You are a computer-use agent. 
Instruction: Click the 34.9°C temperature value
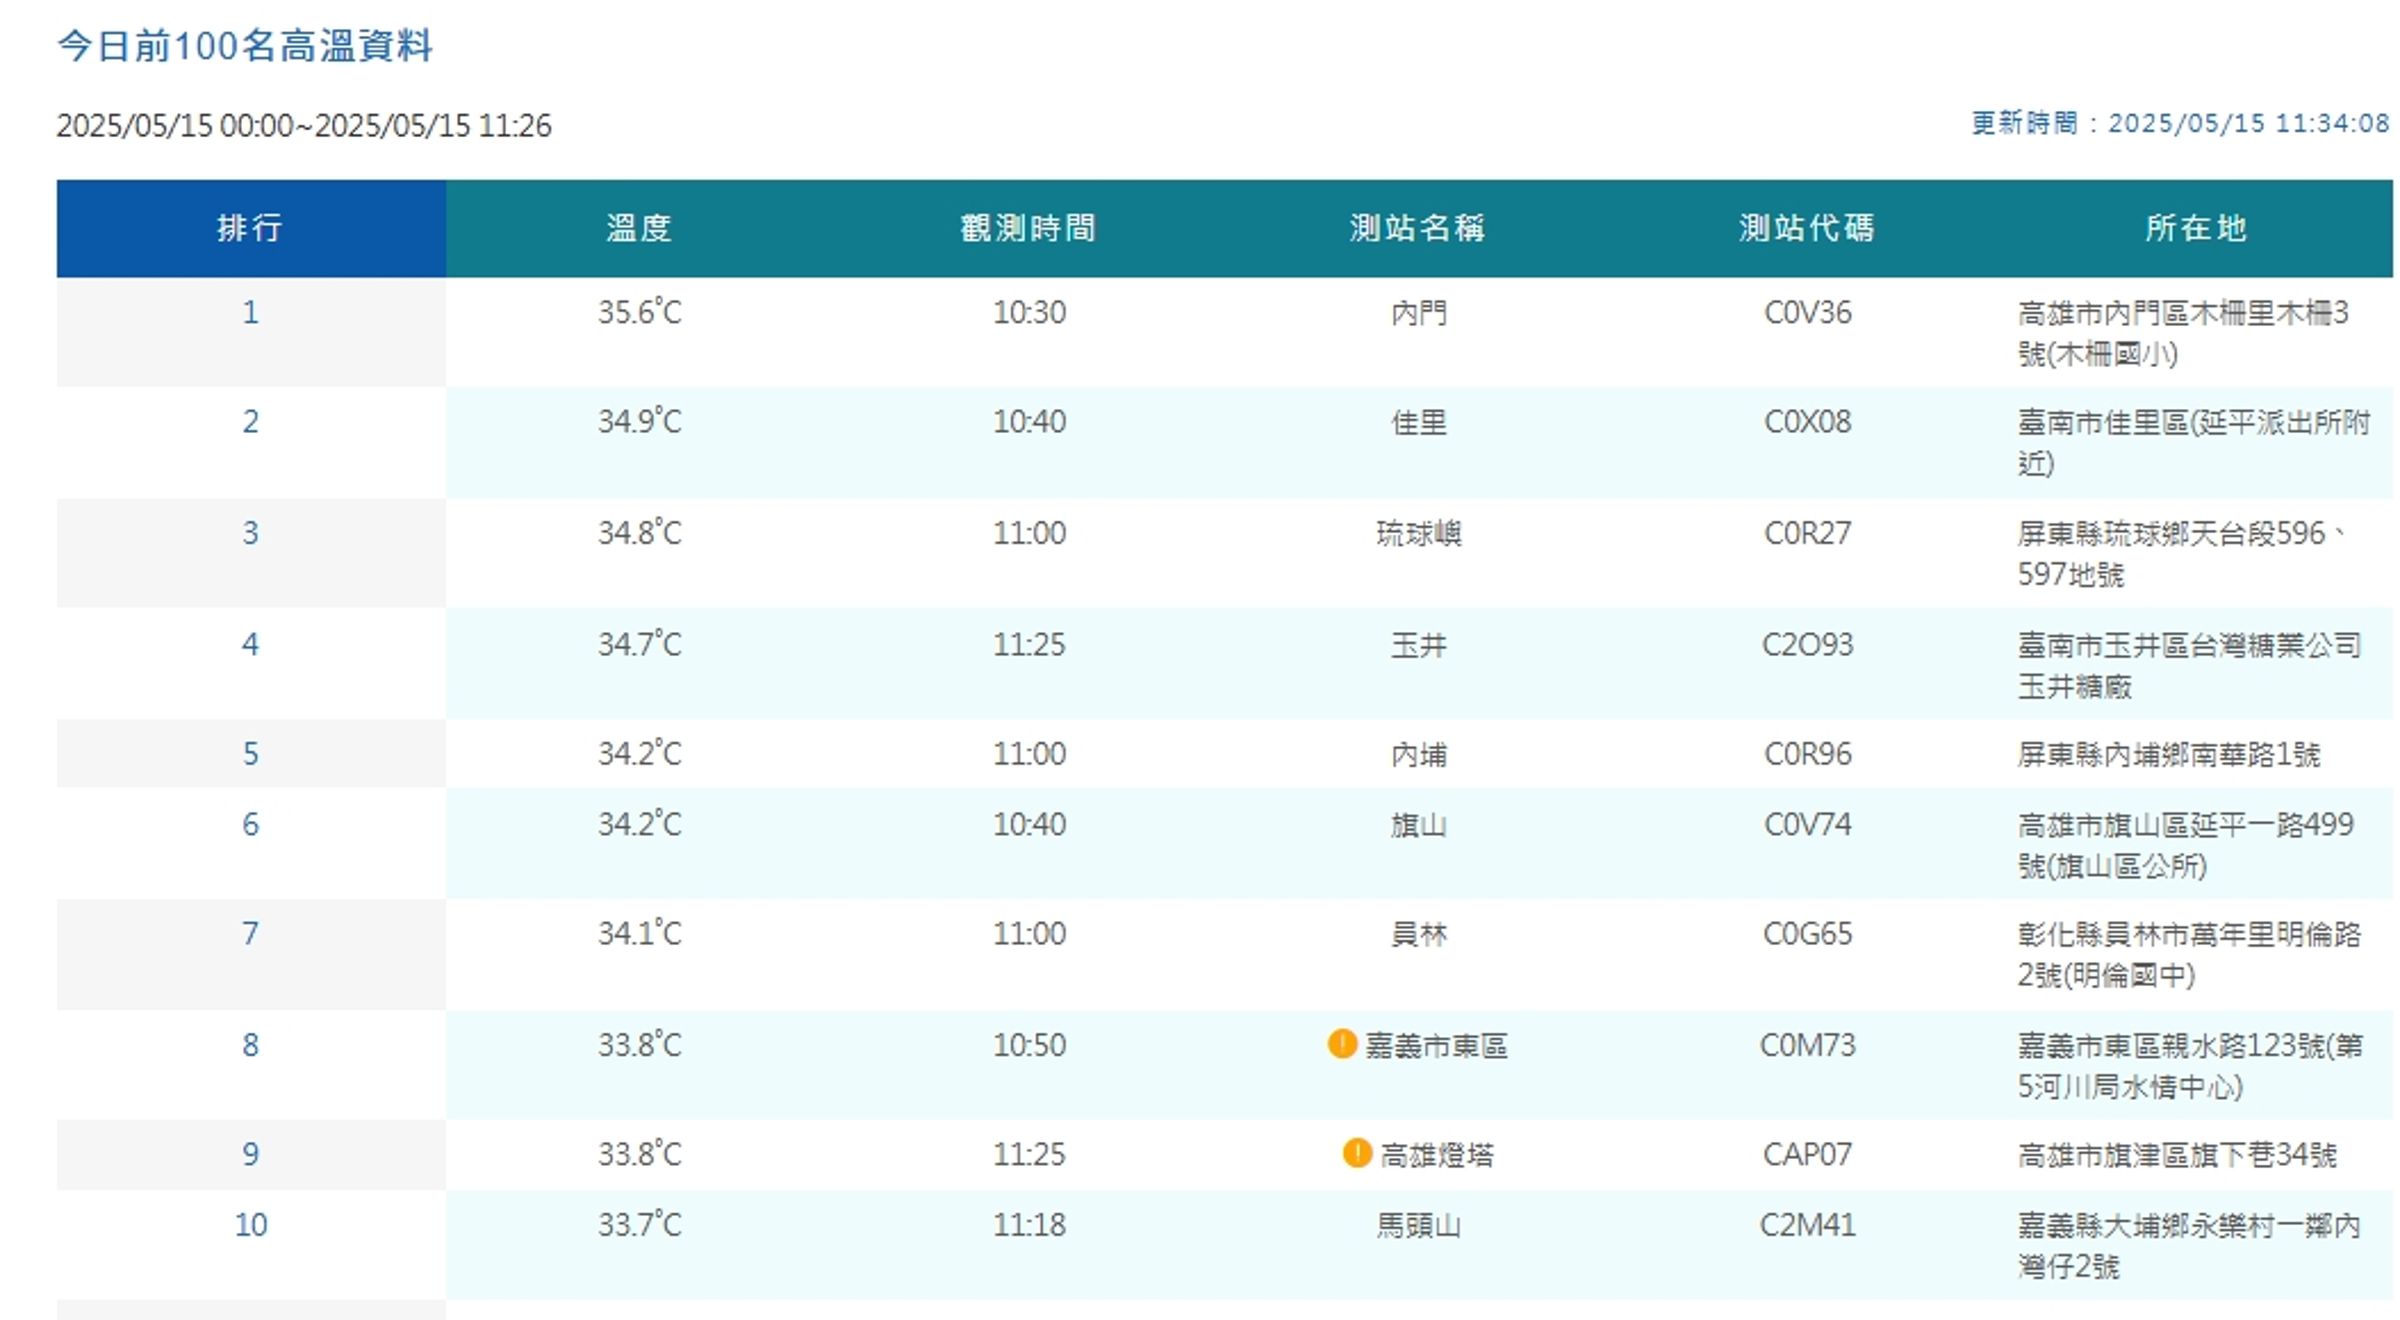[639, 421]
